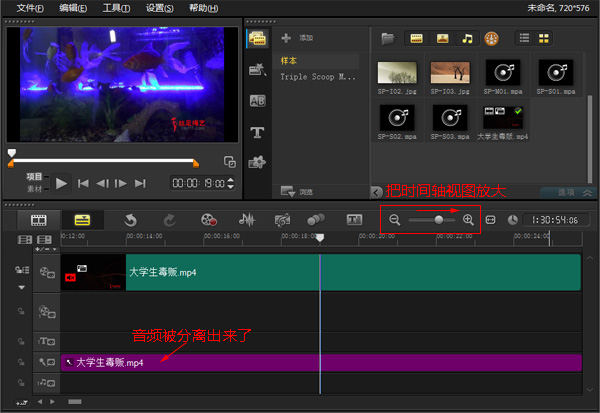Toggle photo files filter in library
Screen dimensions: 600x413
click(441, 39)
